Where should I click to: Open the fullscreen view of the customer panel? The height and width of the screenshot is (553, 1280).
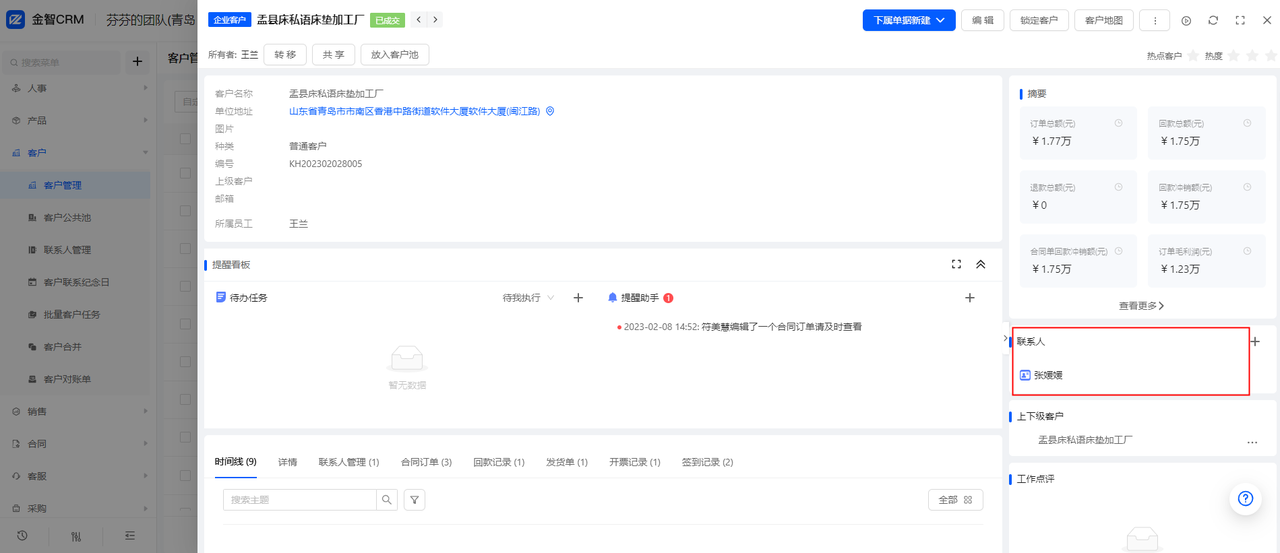click(1240, 20)
